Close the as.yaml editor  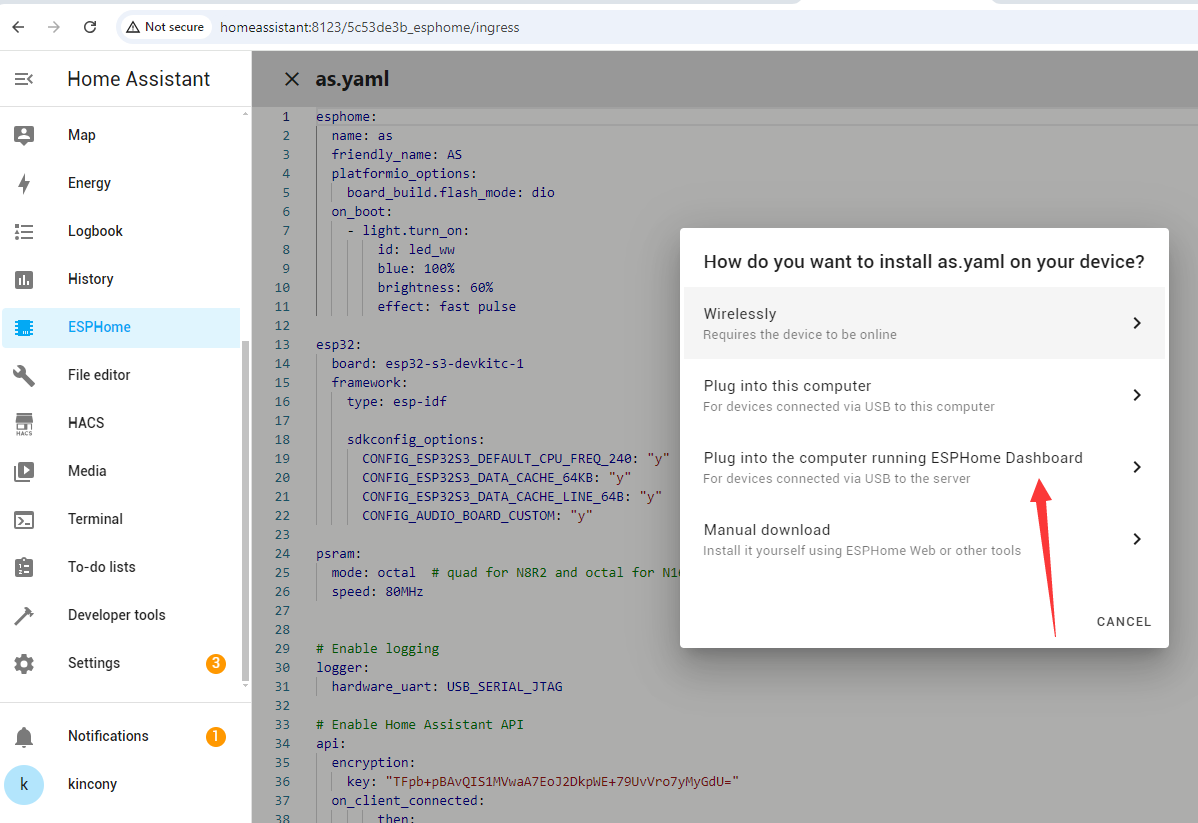291,79
